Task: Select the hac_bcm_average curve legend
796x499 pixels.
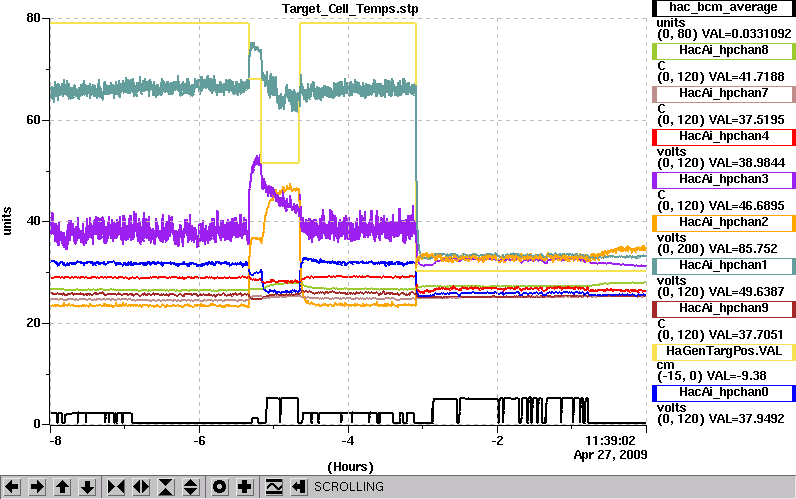Action: coord(723,8)
